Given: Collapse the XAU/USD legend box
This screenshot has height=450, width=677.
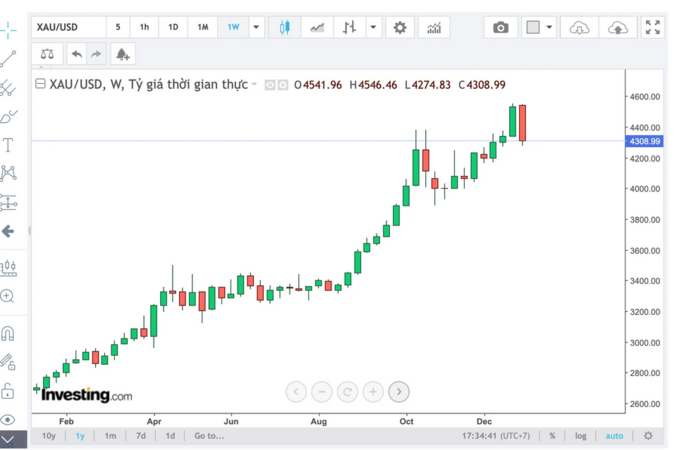Looking at the screenshot, I should click(x=40, y=85).
